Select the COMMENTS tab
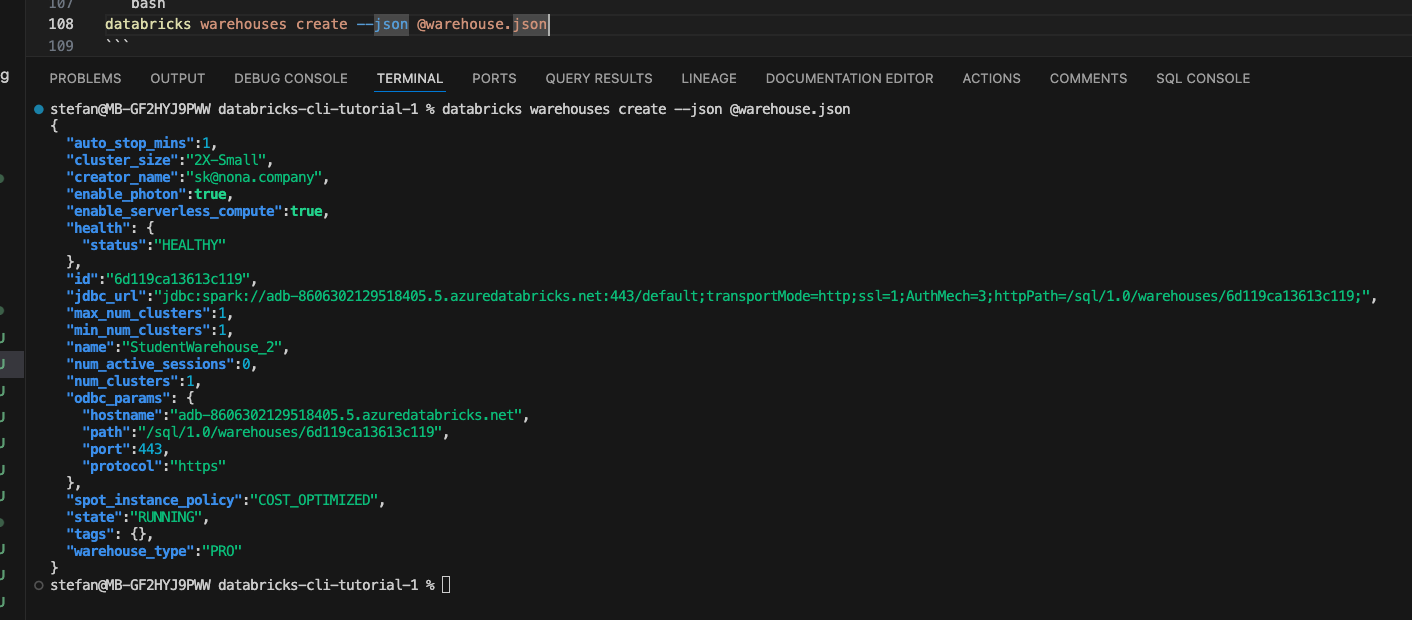1412x620 pixels. click(1088, 78)
